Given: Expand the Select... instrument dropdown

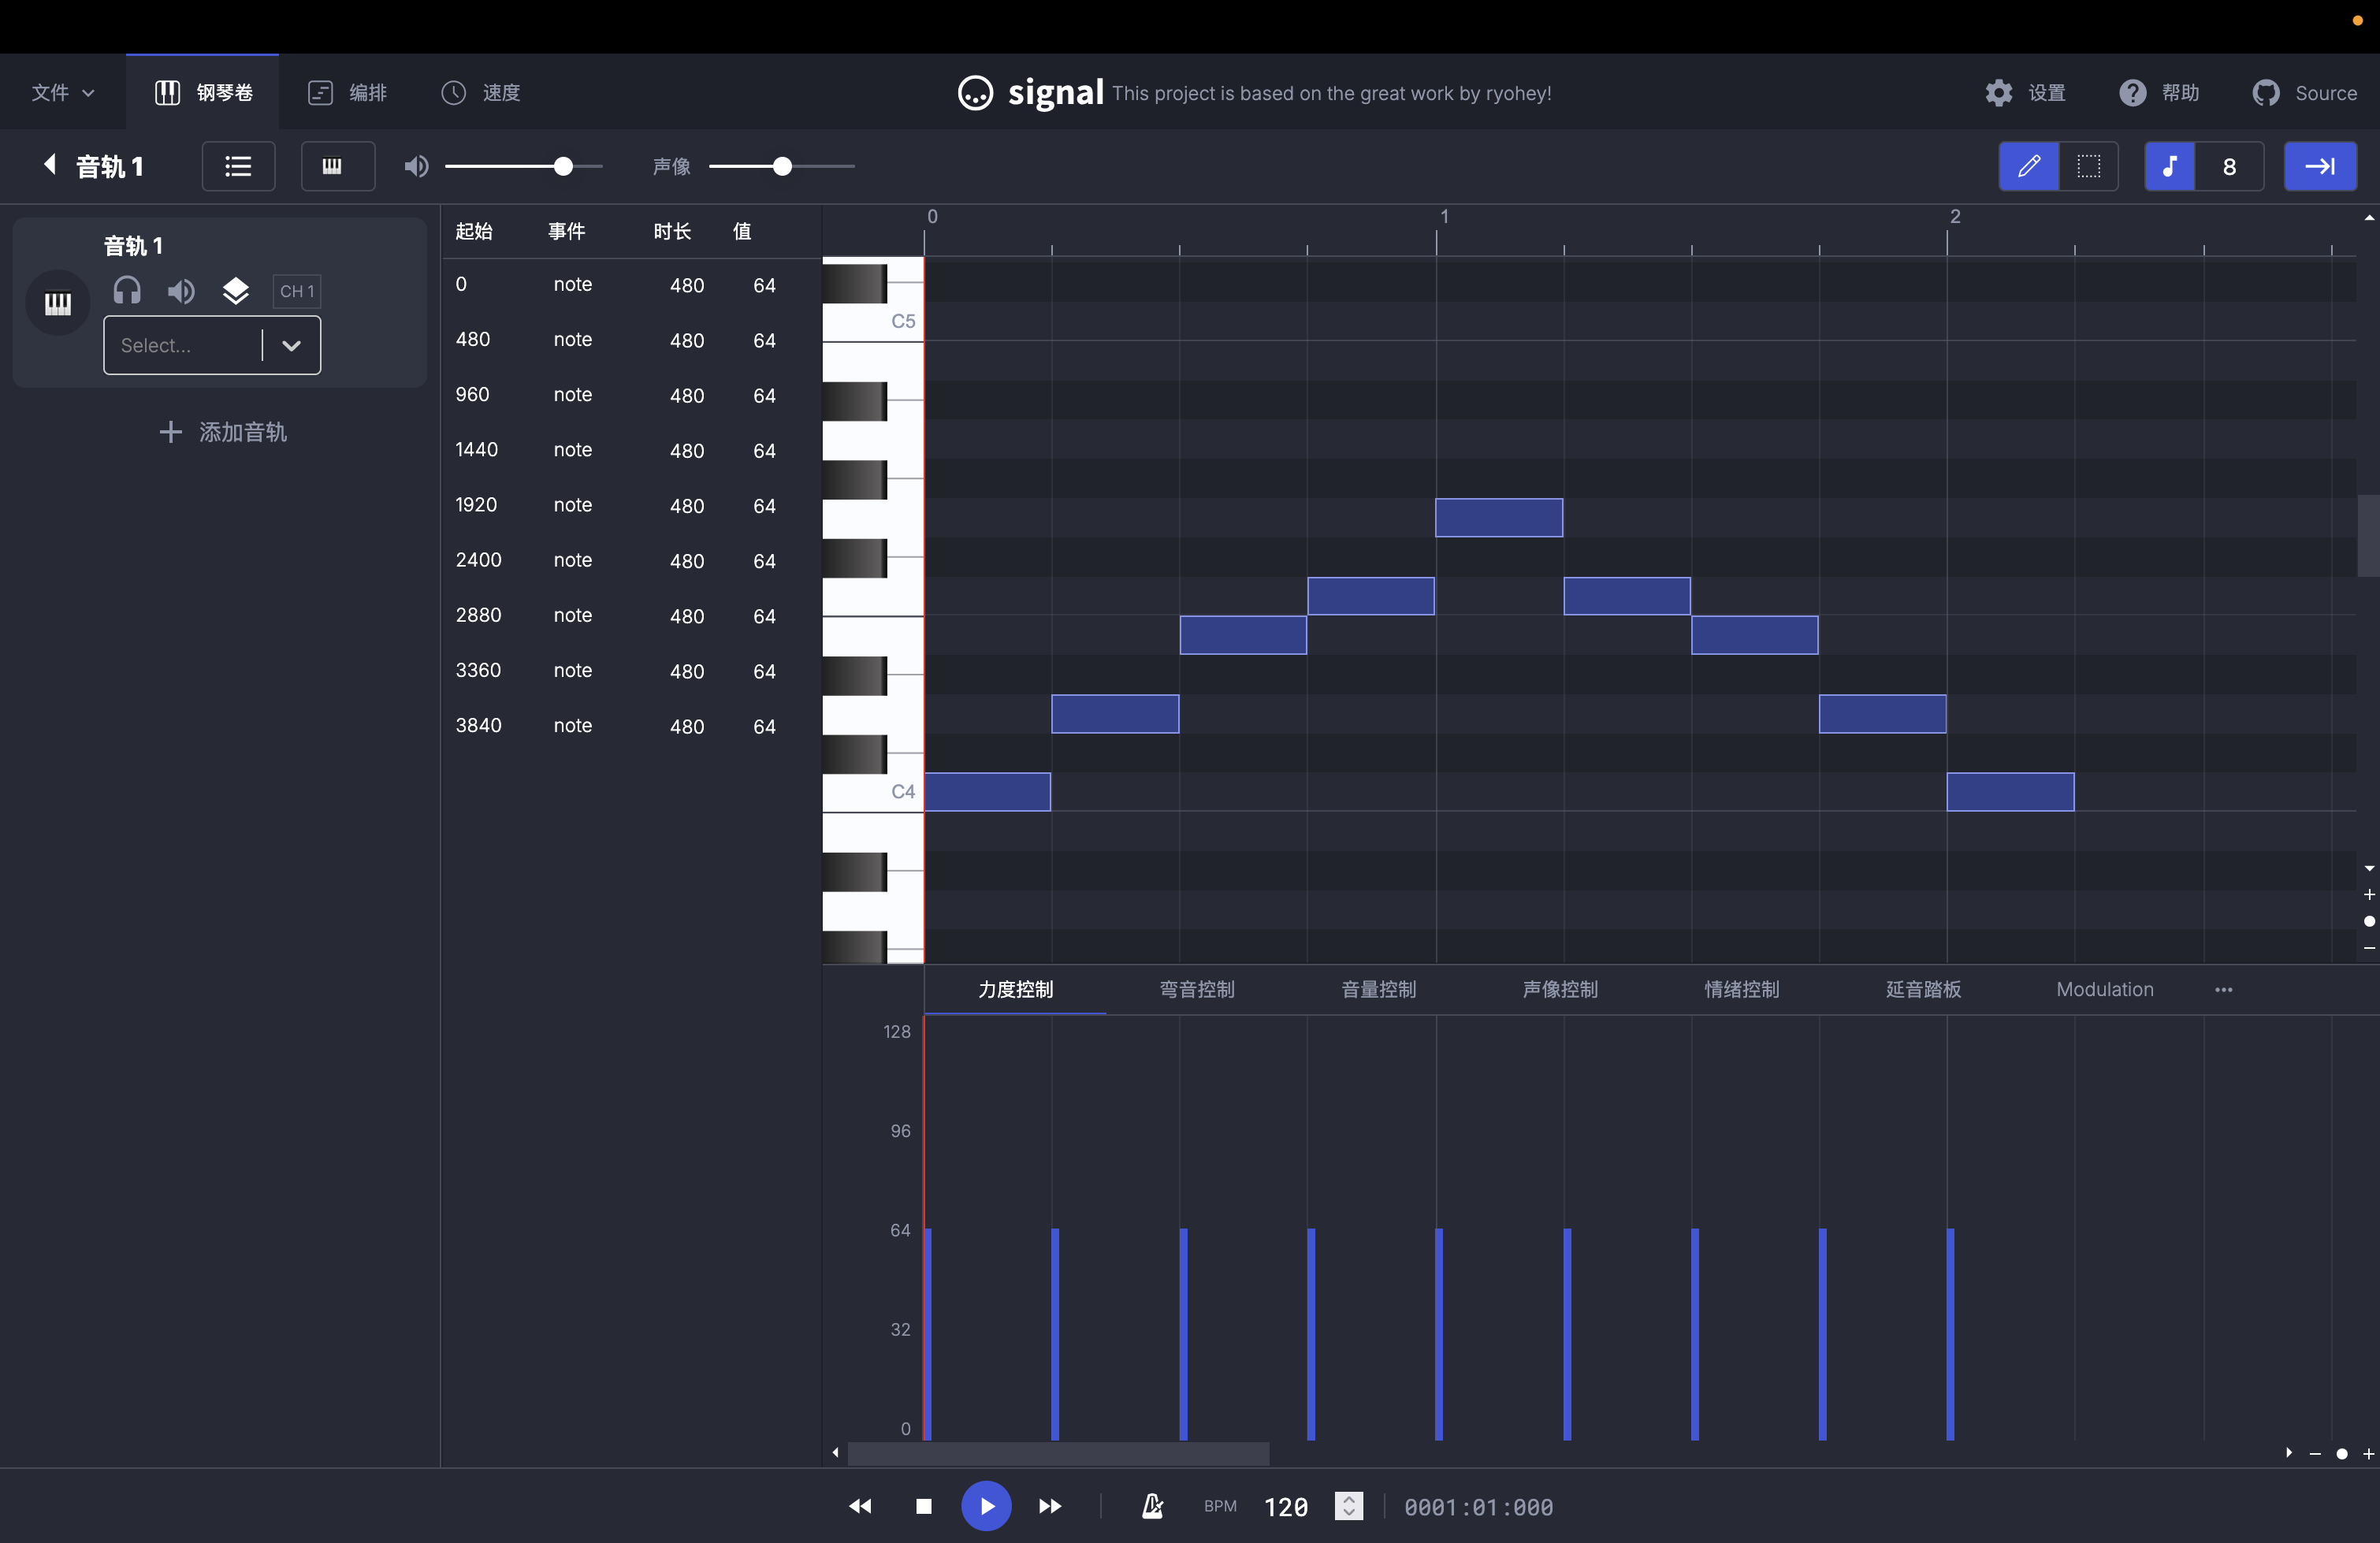Looking at the screenshot, I should point(291,345).
